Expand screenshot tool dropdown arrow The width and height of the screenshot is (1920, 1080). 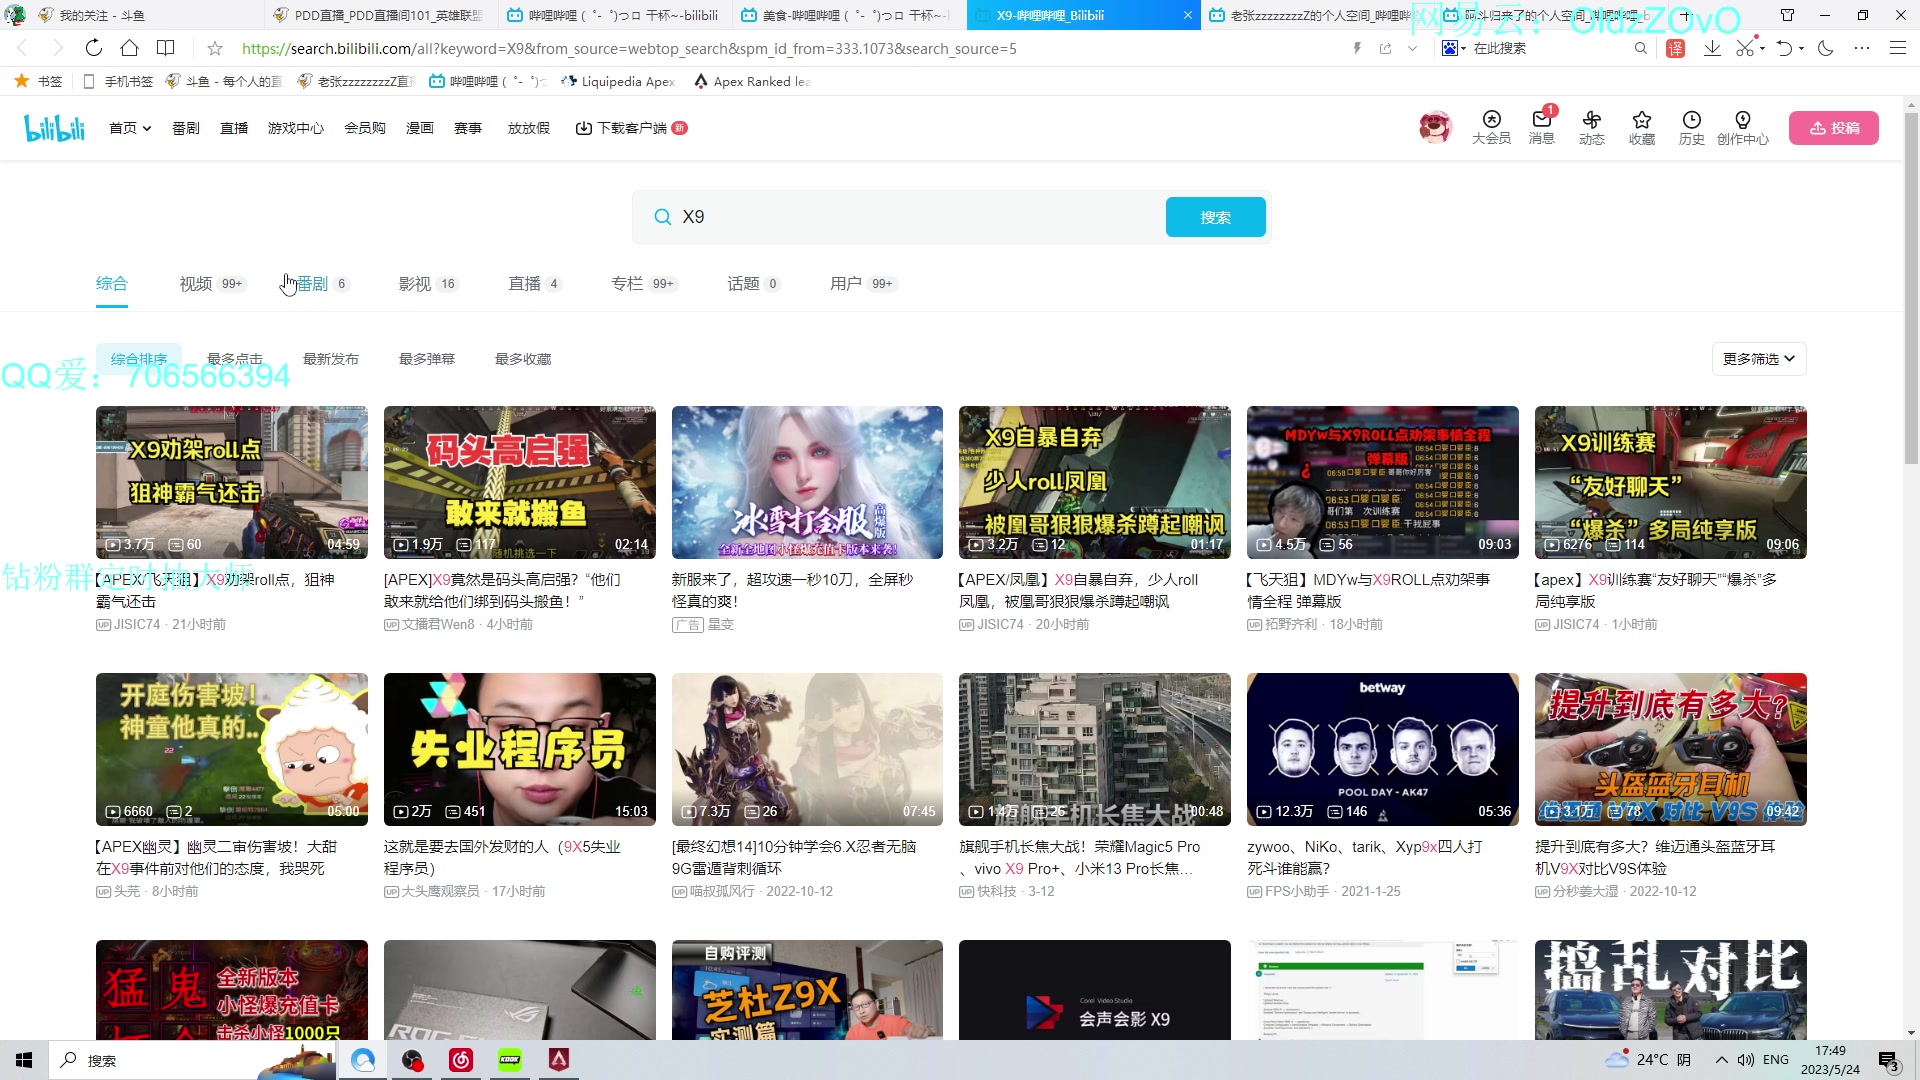pyautogui.click(x=1762, y=48)
